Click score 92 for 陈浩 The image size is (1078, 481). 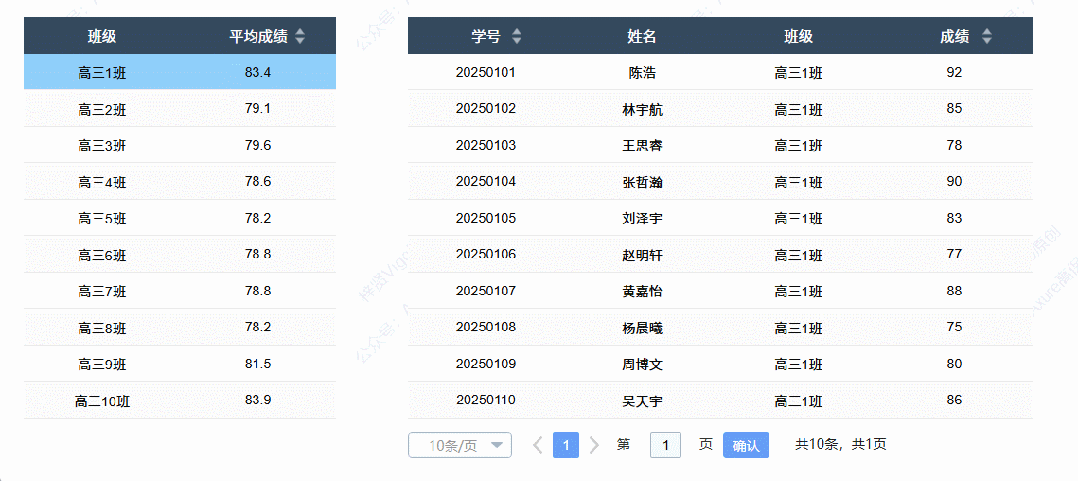coord(954,72)
